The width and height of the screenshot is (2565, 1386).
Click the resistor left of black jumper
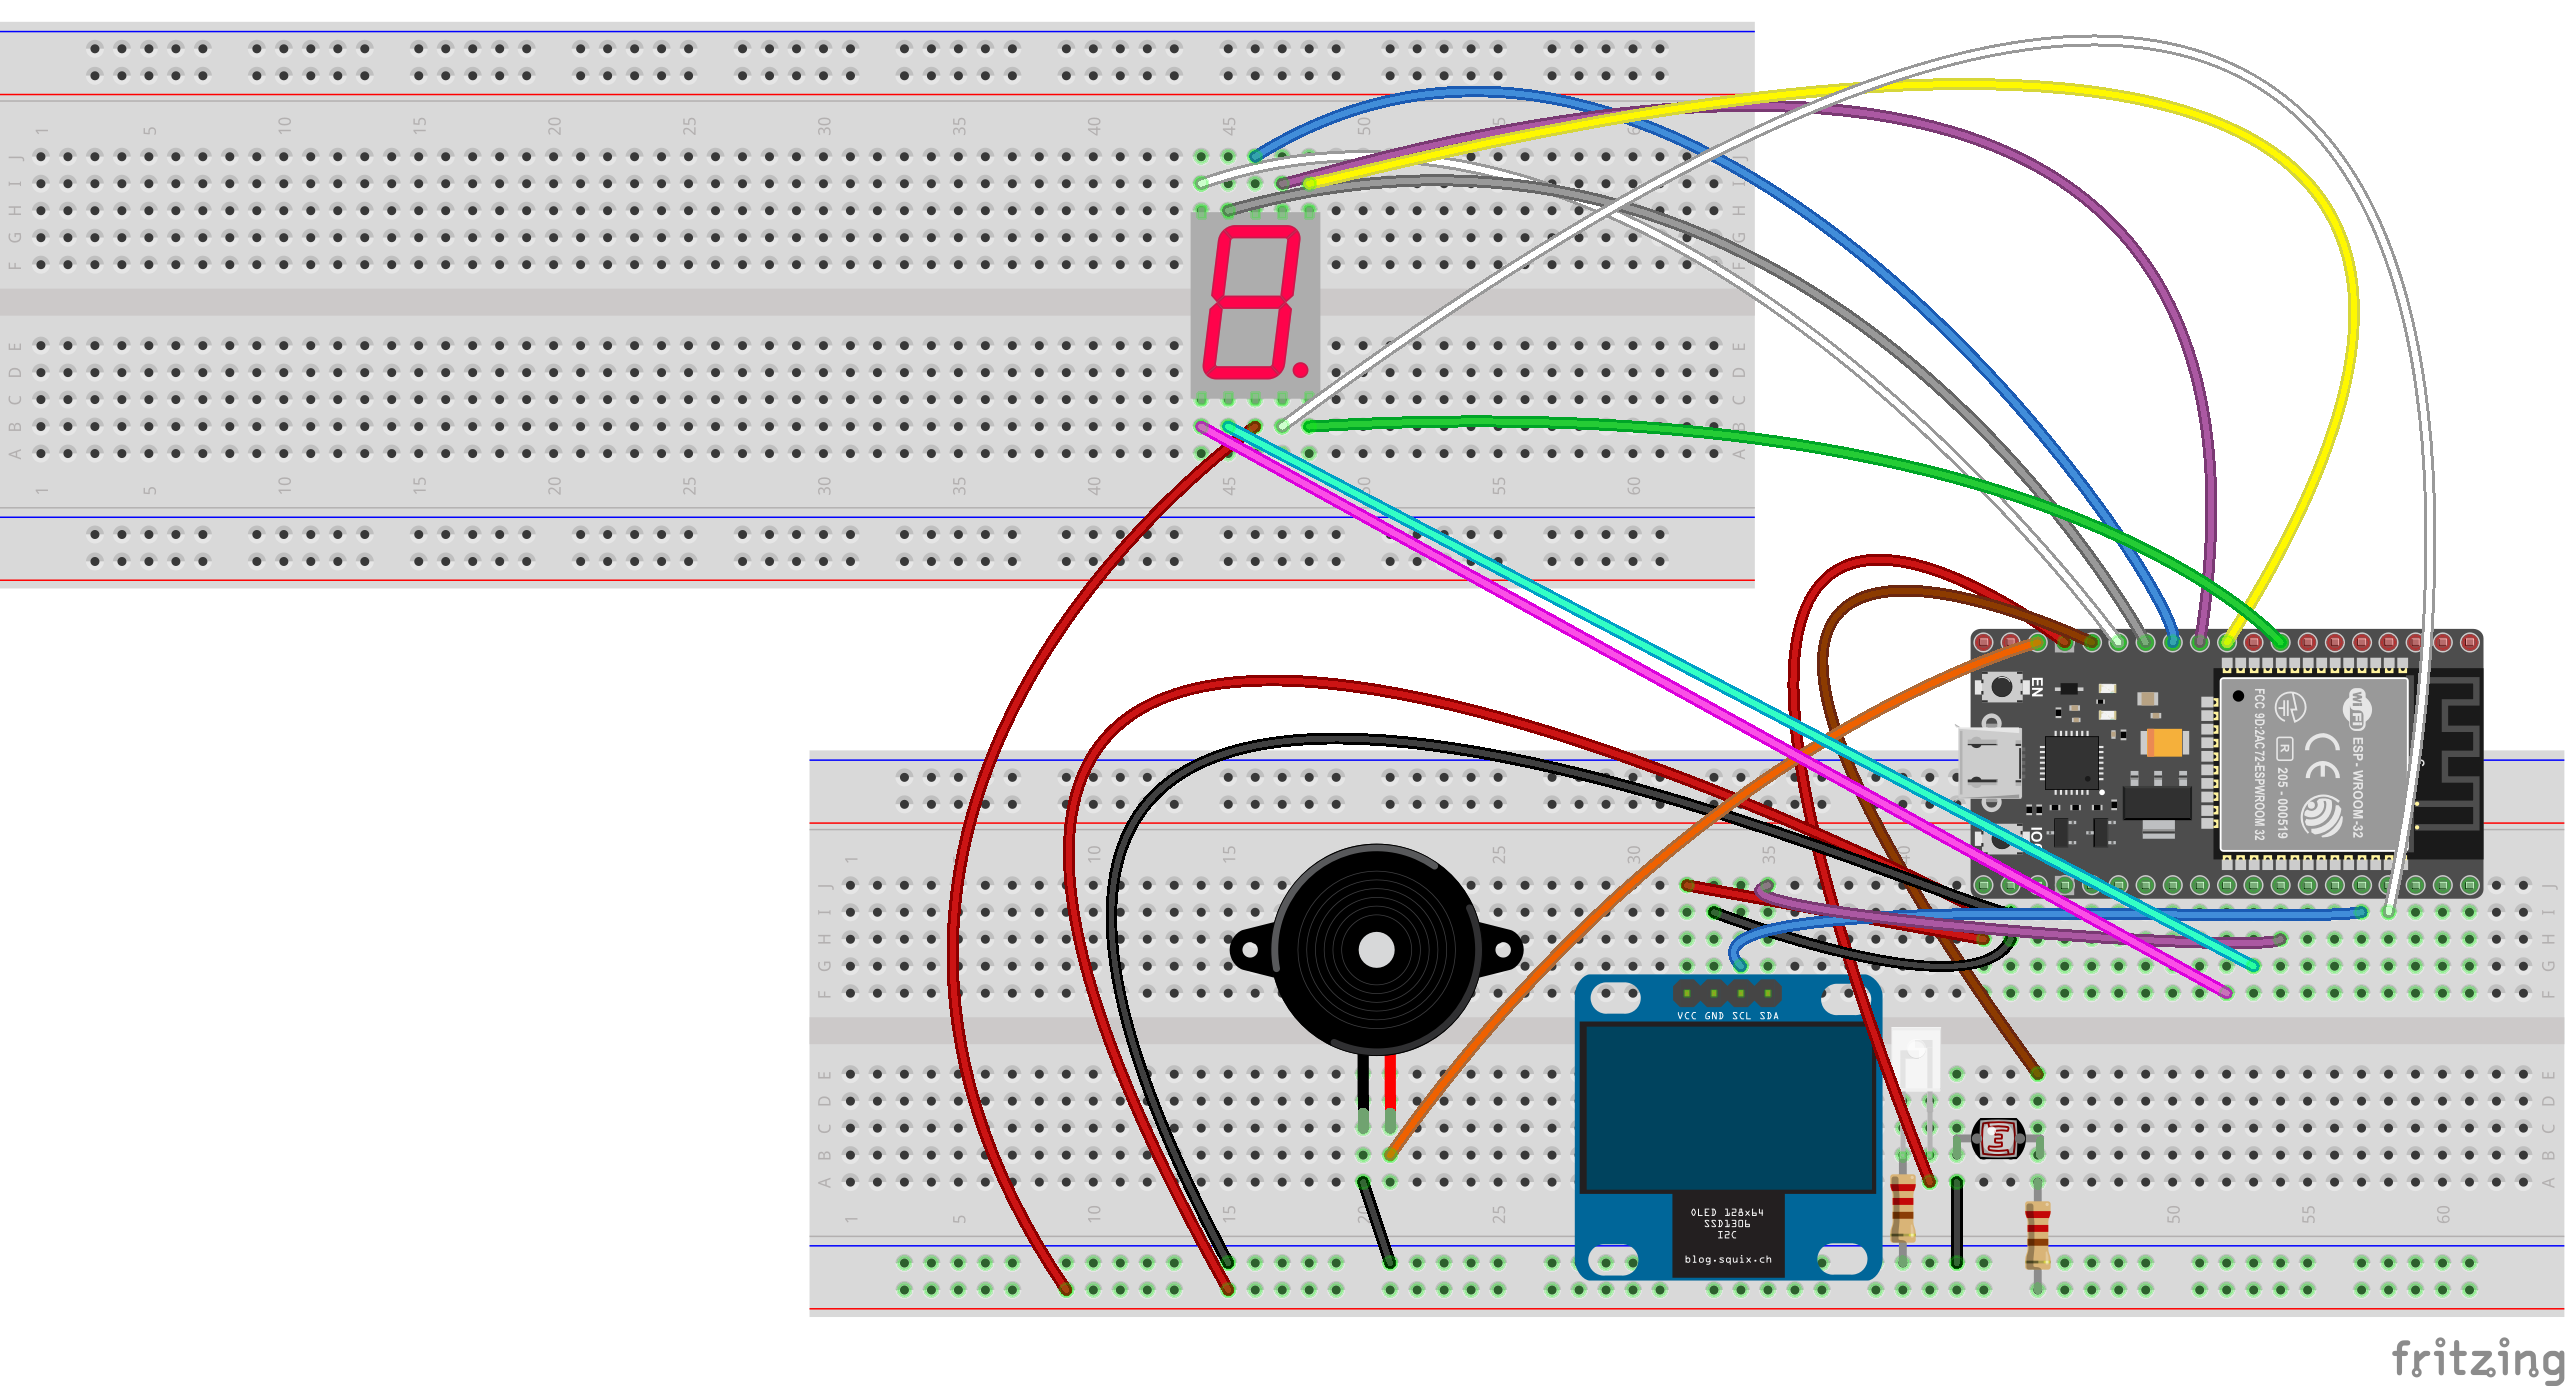[x=1903, y=1210]
